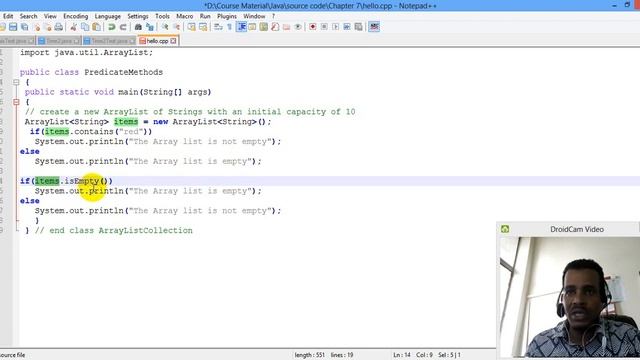This screenshot has height=360, width=640.
Task: Click the DroidCam Video title bar
Action: 577,229
